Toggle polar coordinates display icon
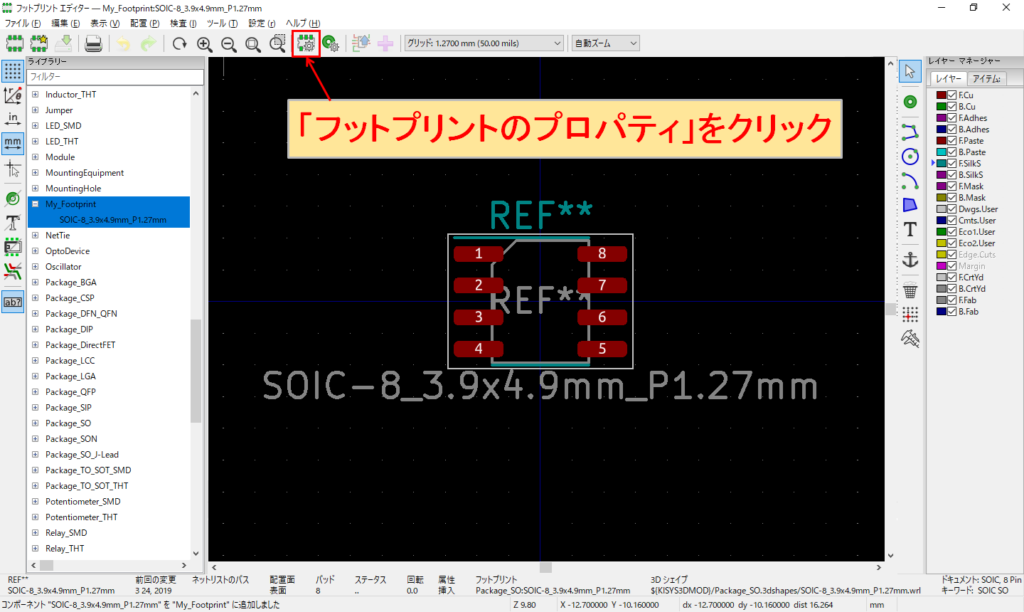Viewport: 1024px width, 612px height. coord(12,95)
